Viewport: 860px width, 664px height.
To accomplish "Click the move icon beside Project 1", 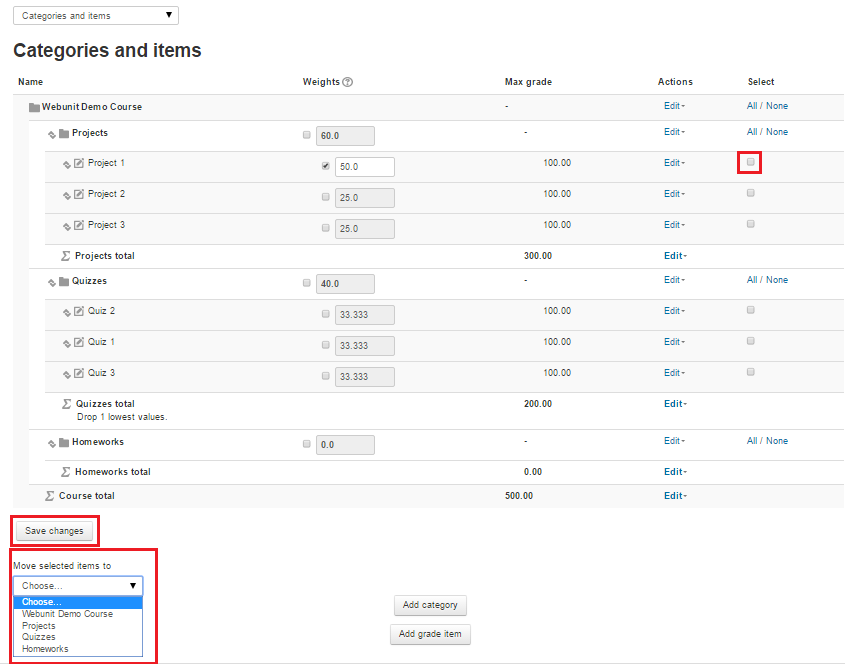I will pos(67,164).
